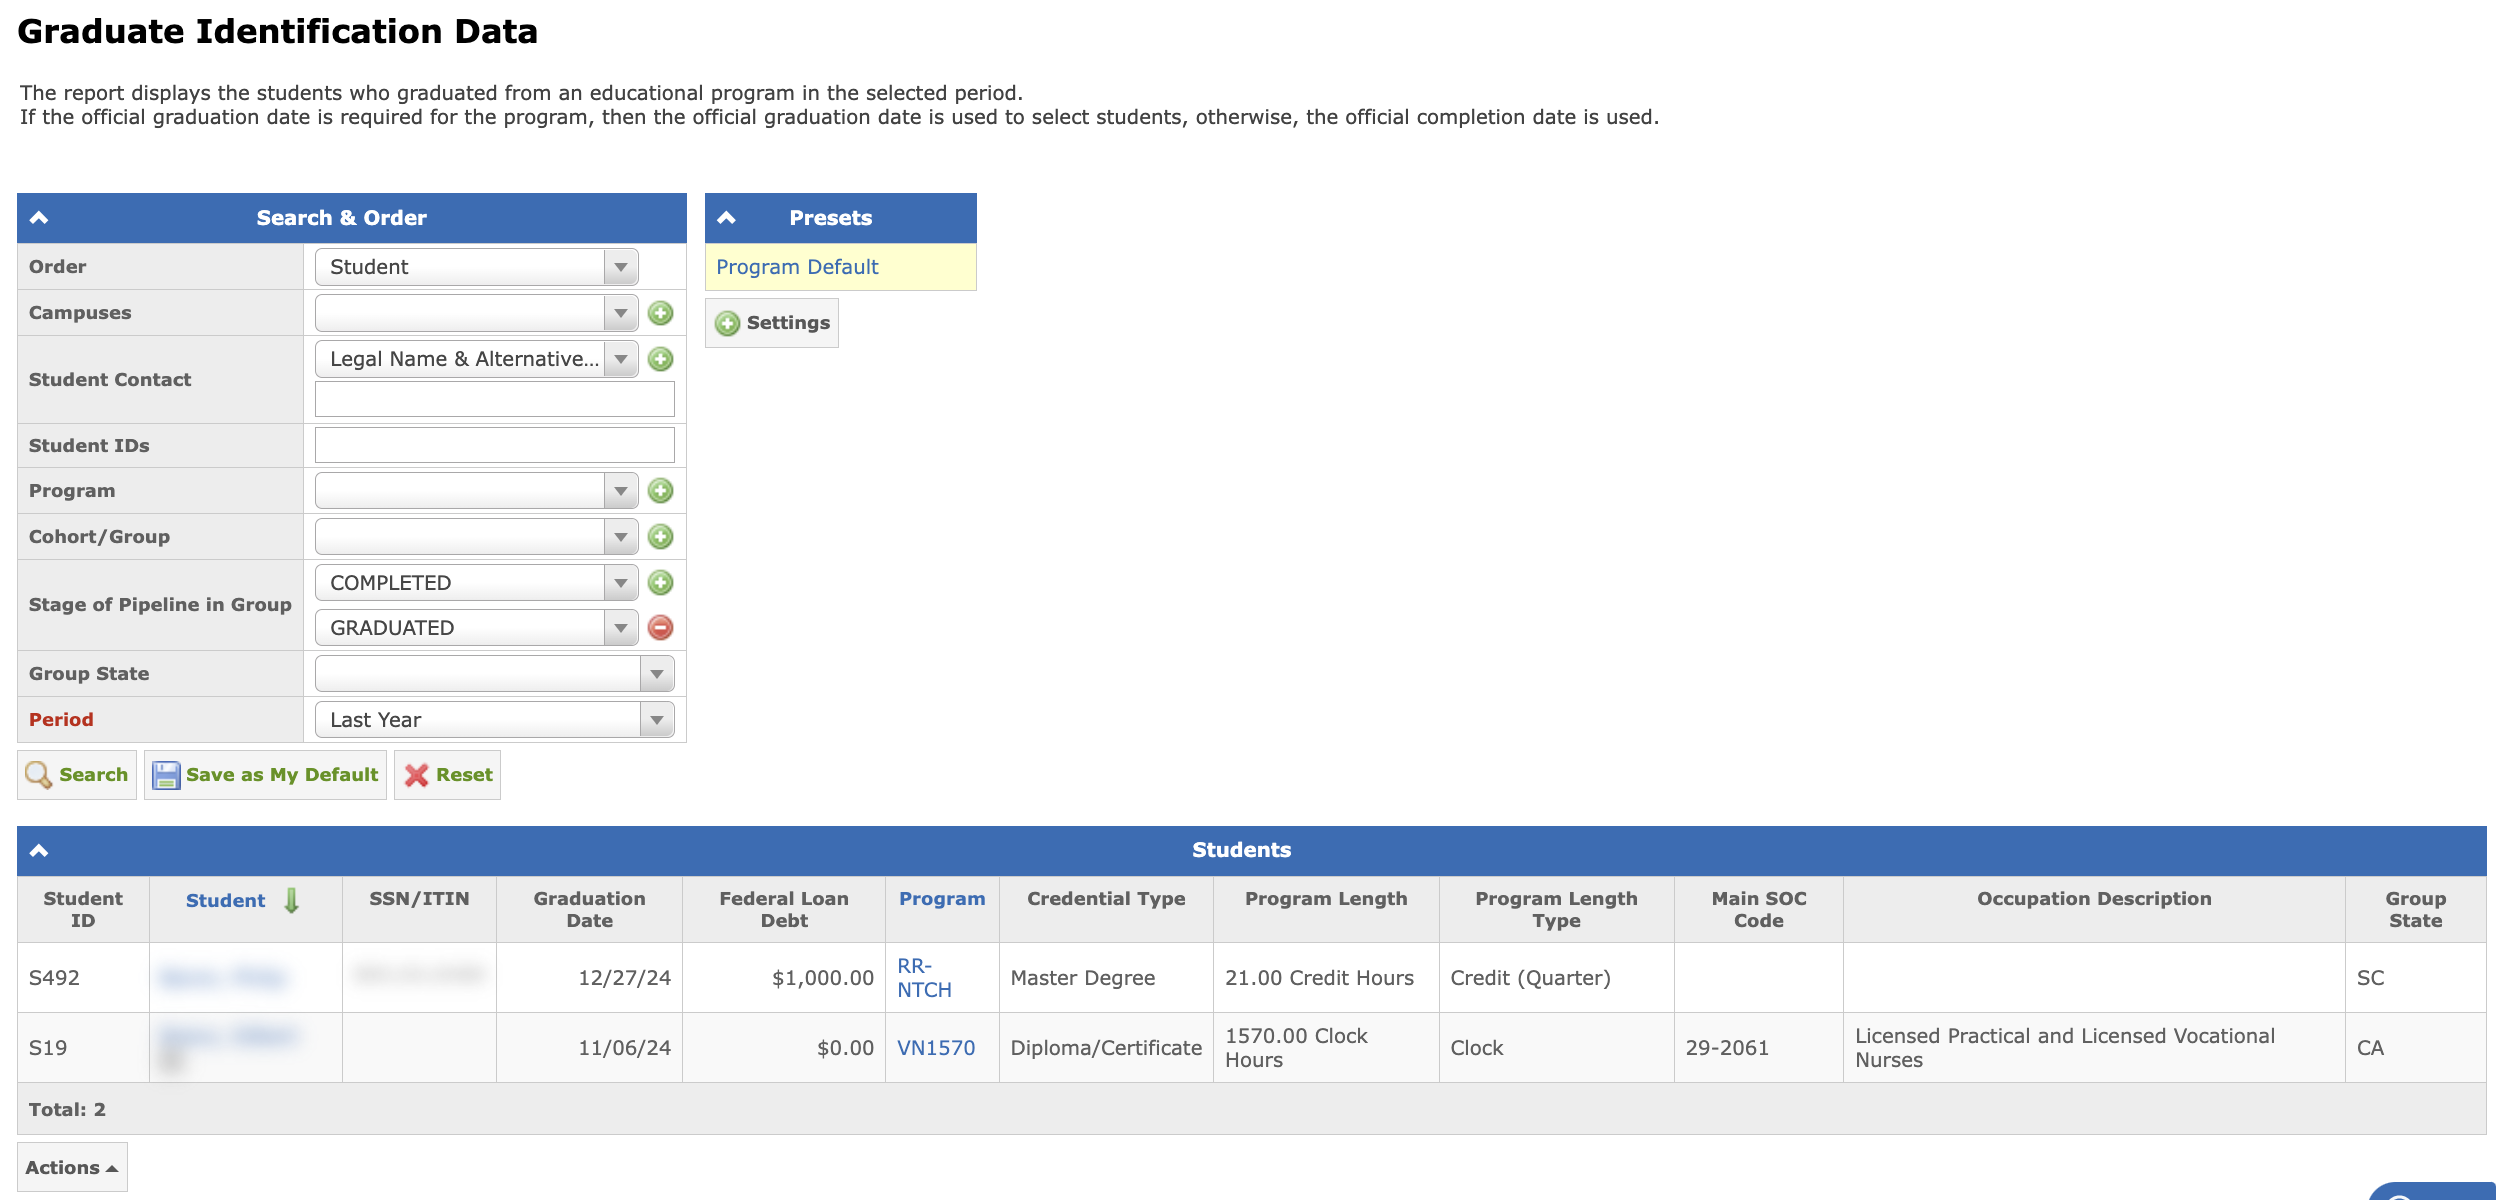Open the VN1570 program link
This screenshot has height=1200, width=2506.
pos(935,1048)
